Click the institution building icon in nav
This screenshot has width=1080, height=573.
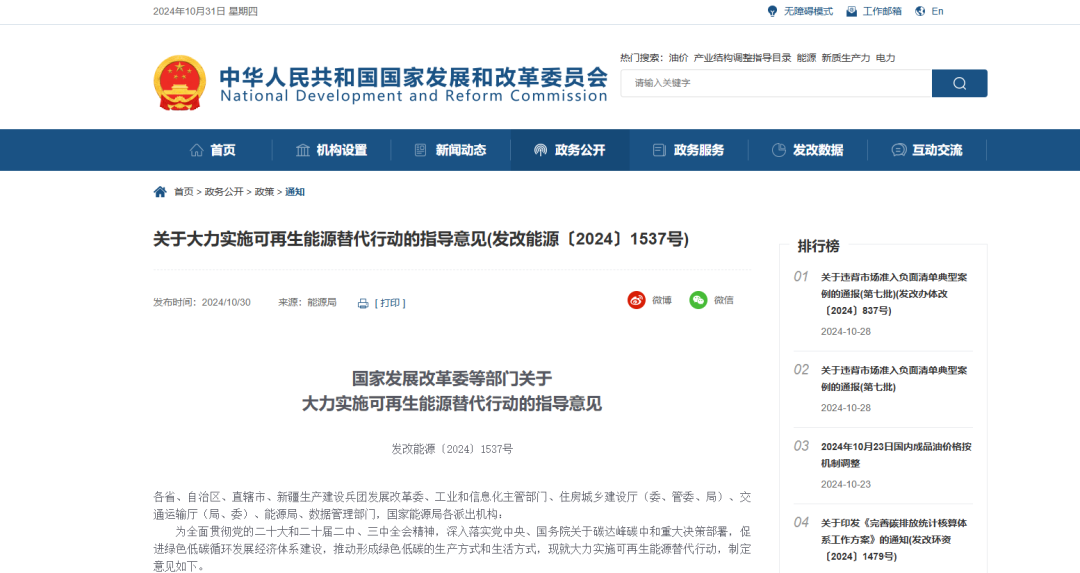click(302, 150)
